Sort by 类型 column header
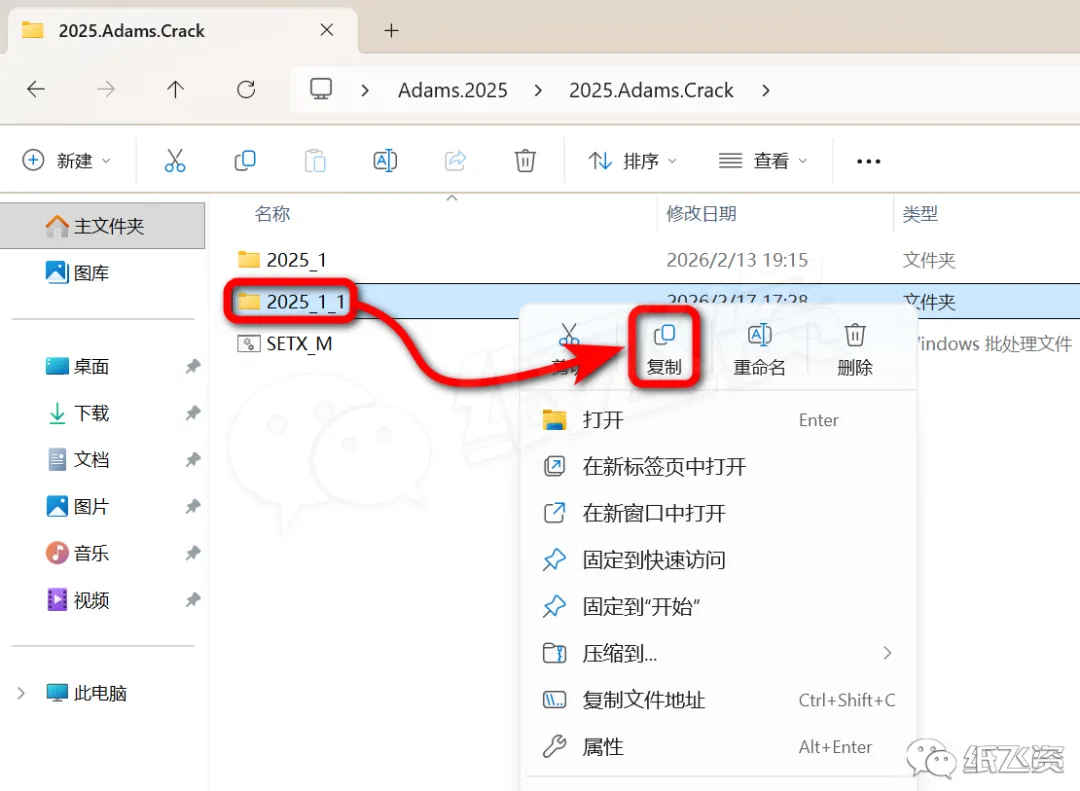Viewport: 1080px width, 791px height. pos(920,214)
